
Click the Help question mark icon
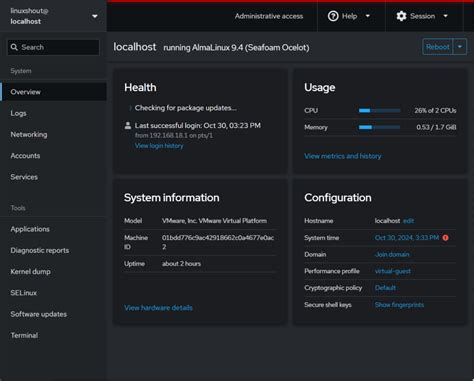(333, 16)
